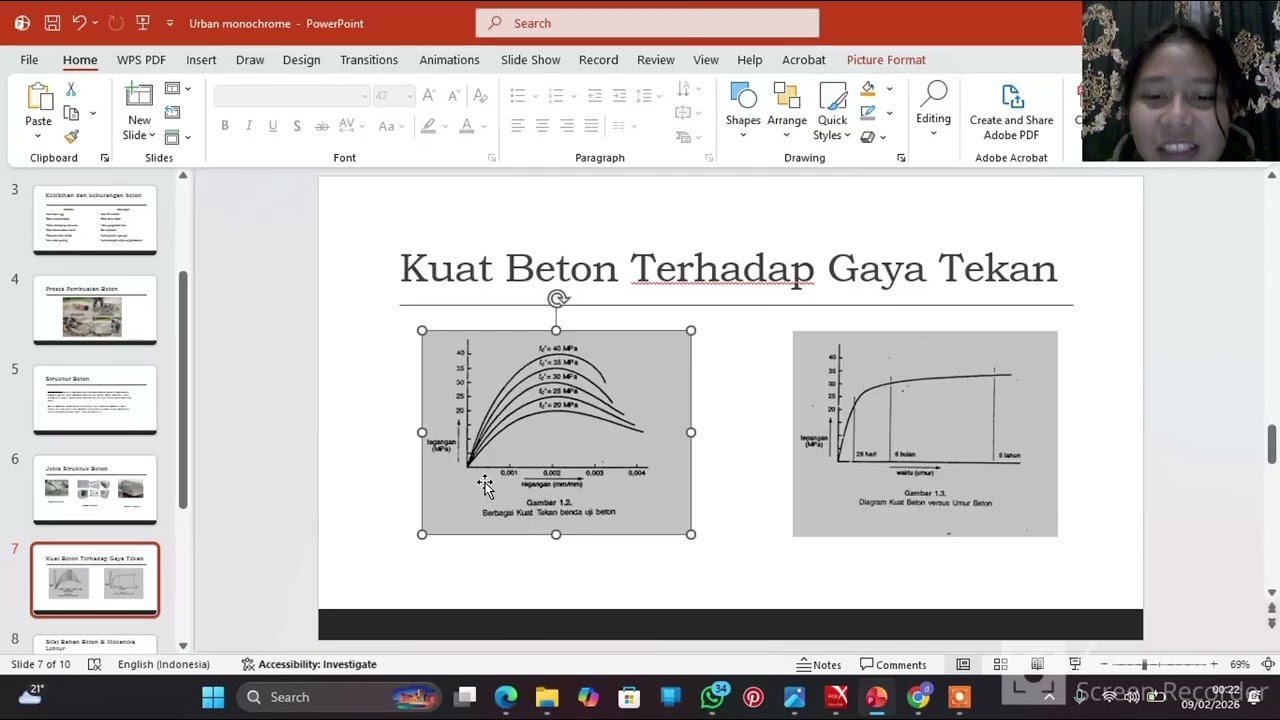Clear all formatting with eraser icon
The height and width of the screenshot is (720, 1280).
tap(480, 96)
